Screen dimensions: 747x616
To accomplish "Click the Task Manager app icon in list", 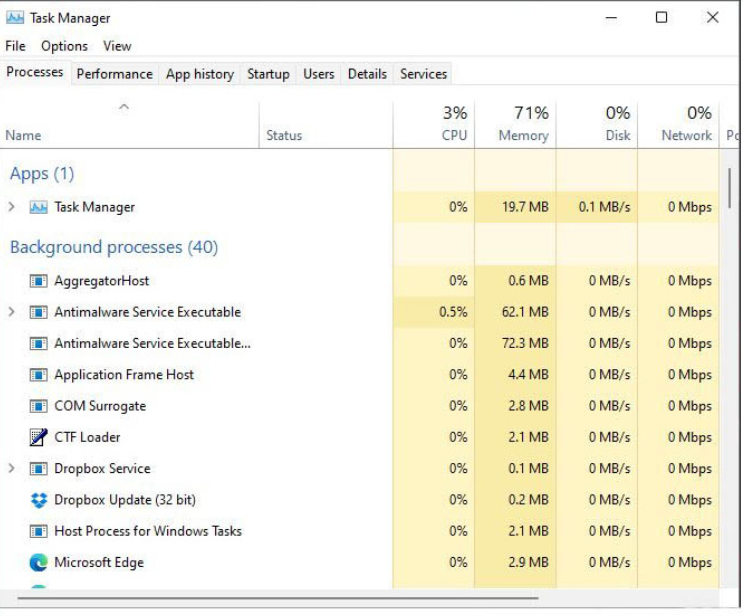I will pyautogui.click(x=39, y=207).
